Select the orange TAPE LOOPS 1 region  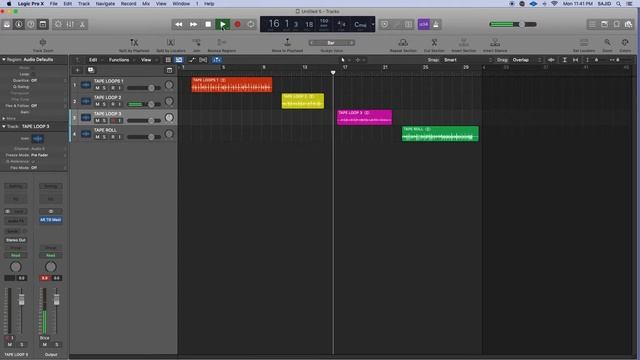pyautogui.click(x=232, y=84)
